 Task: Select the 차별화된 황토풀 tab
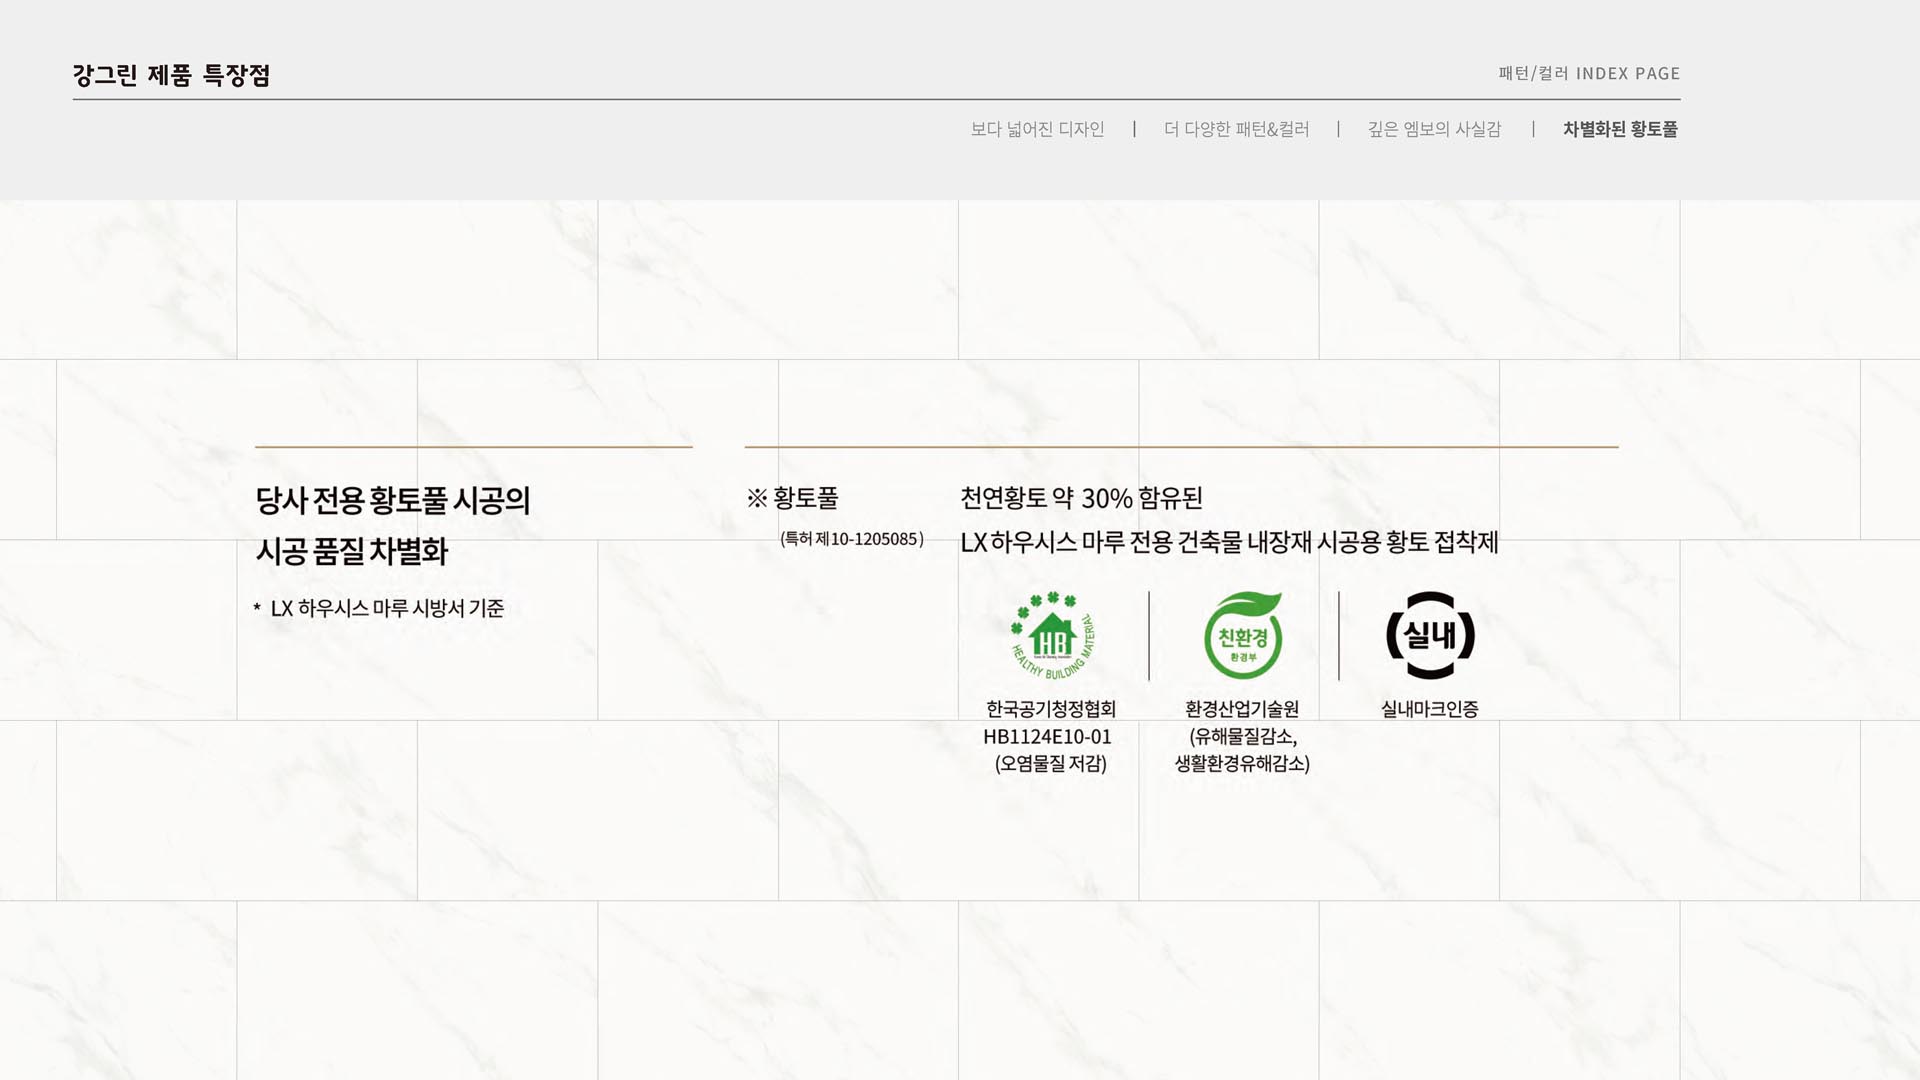pyautogui.click(x=1620, y=129)
